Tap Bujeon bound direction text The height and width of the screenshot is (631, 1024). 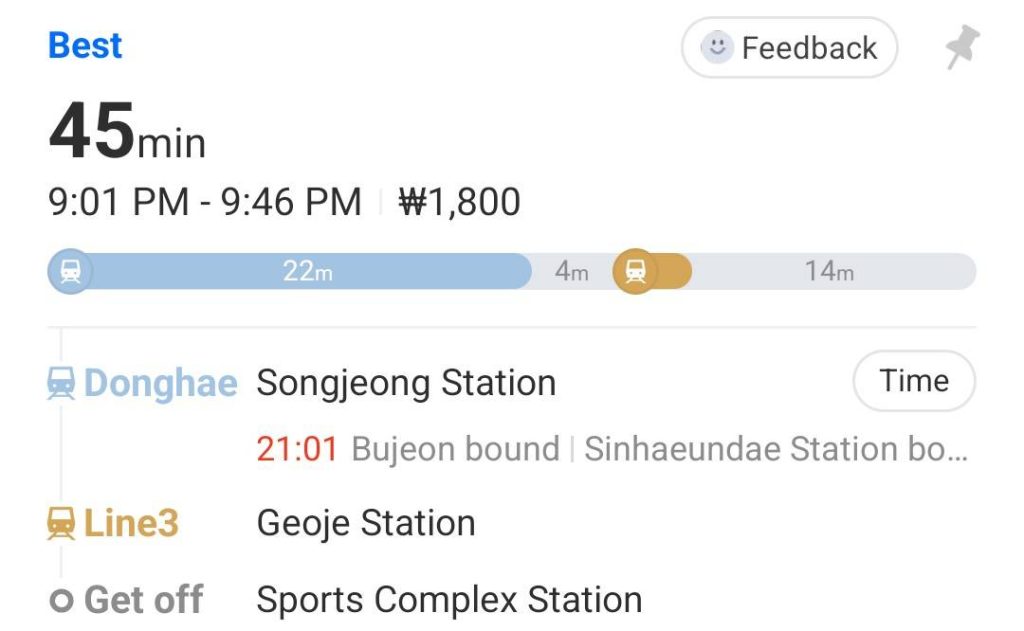point(455,449)
